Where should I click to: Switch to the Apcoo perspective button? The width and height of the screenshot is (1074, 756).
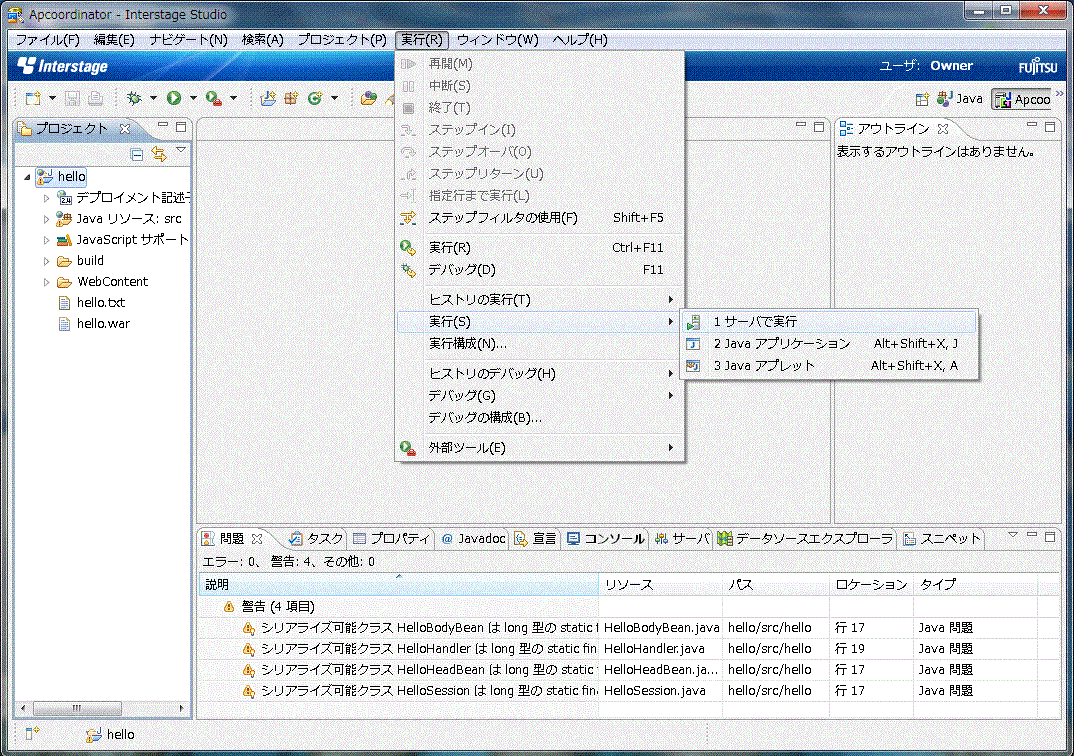[x=1023, y=100]
